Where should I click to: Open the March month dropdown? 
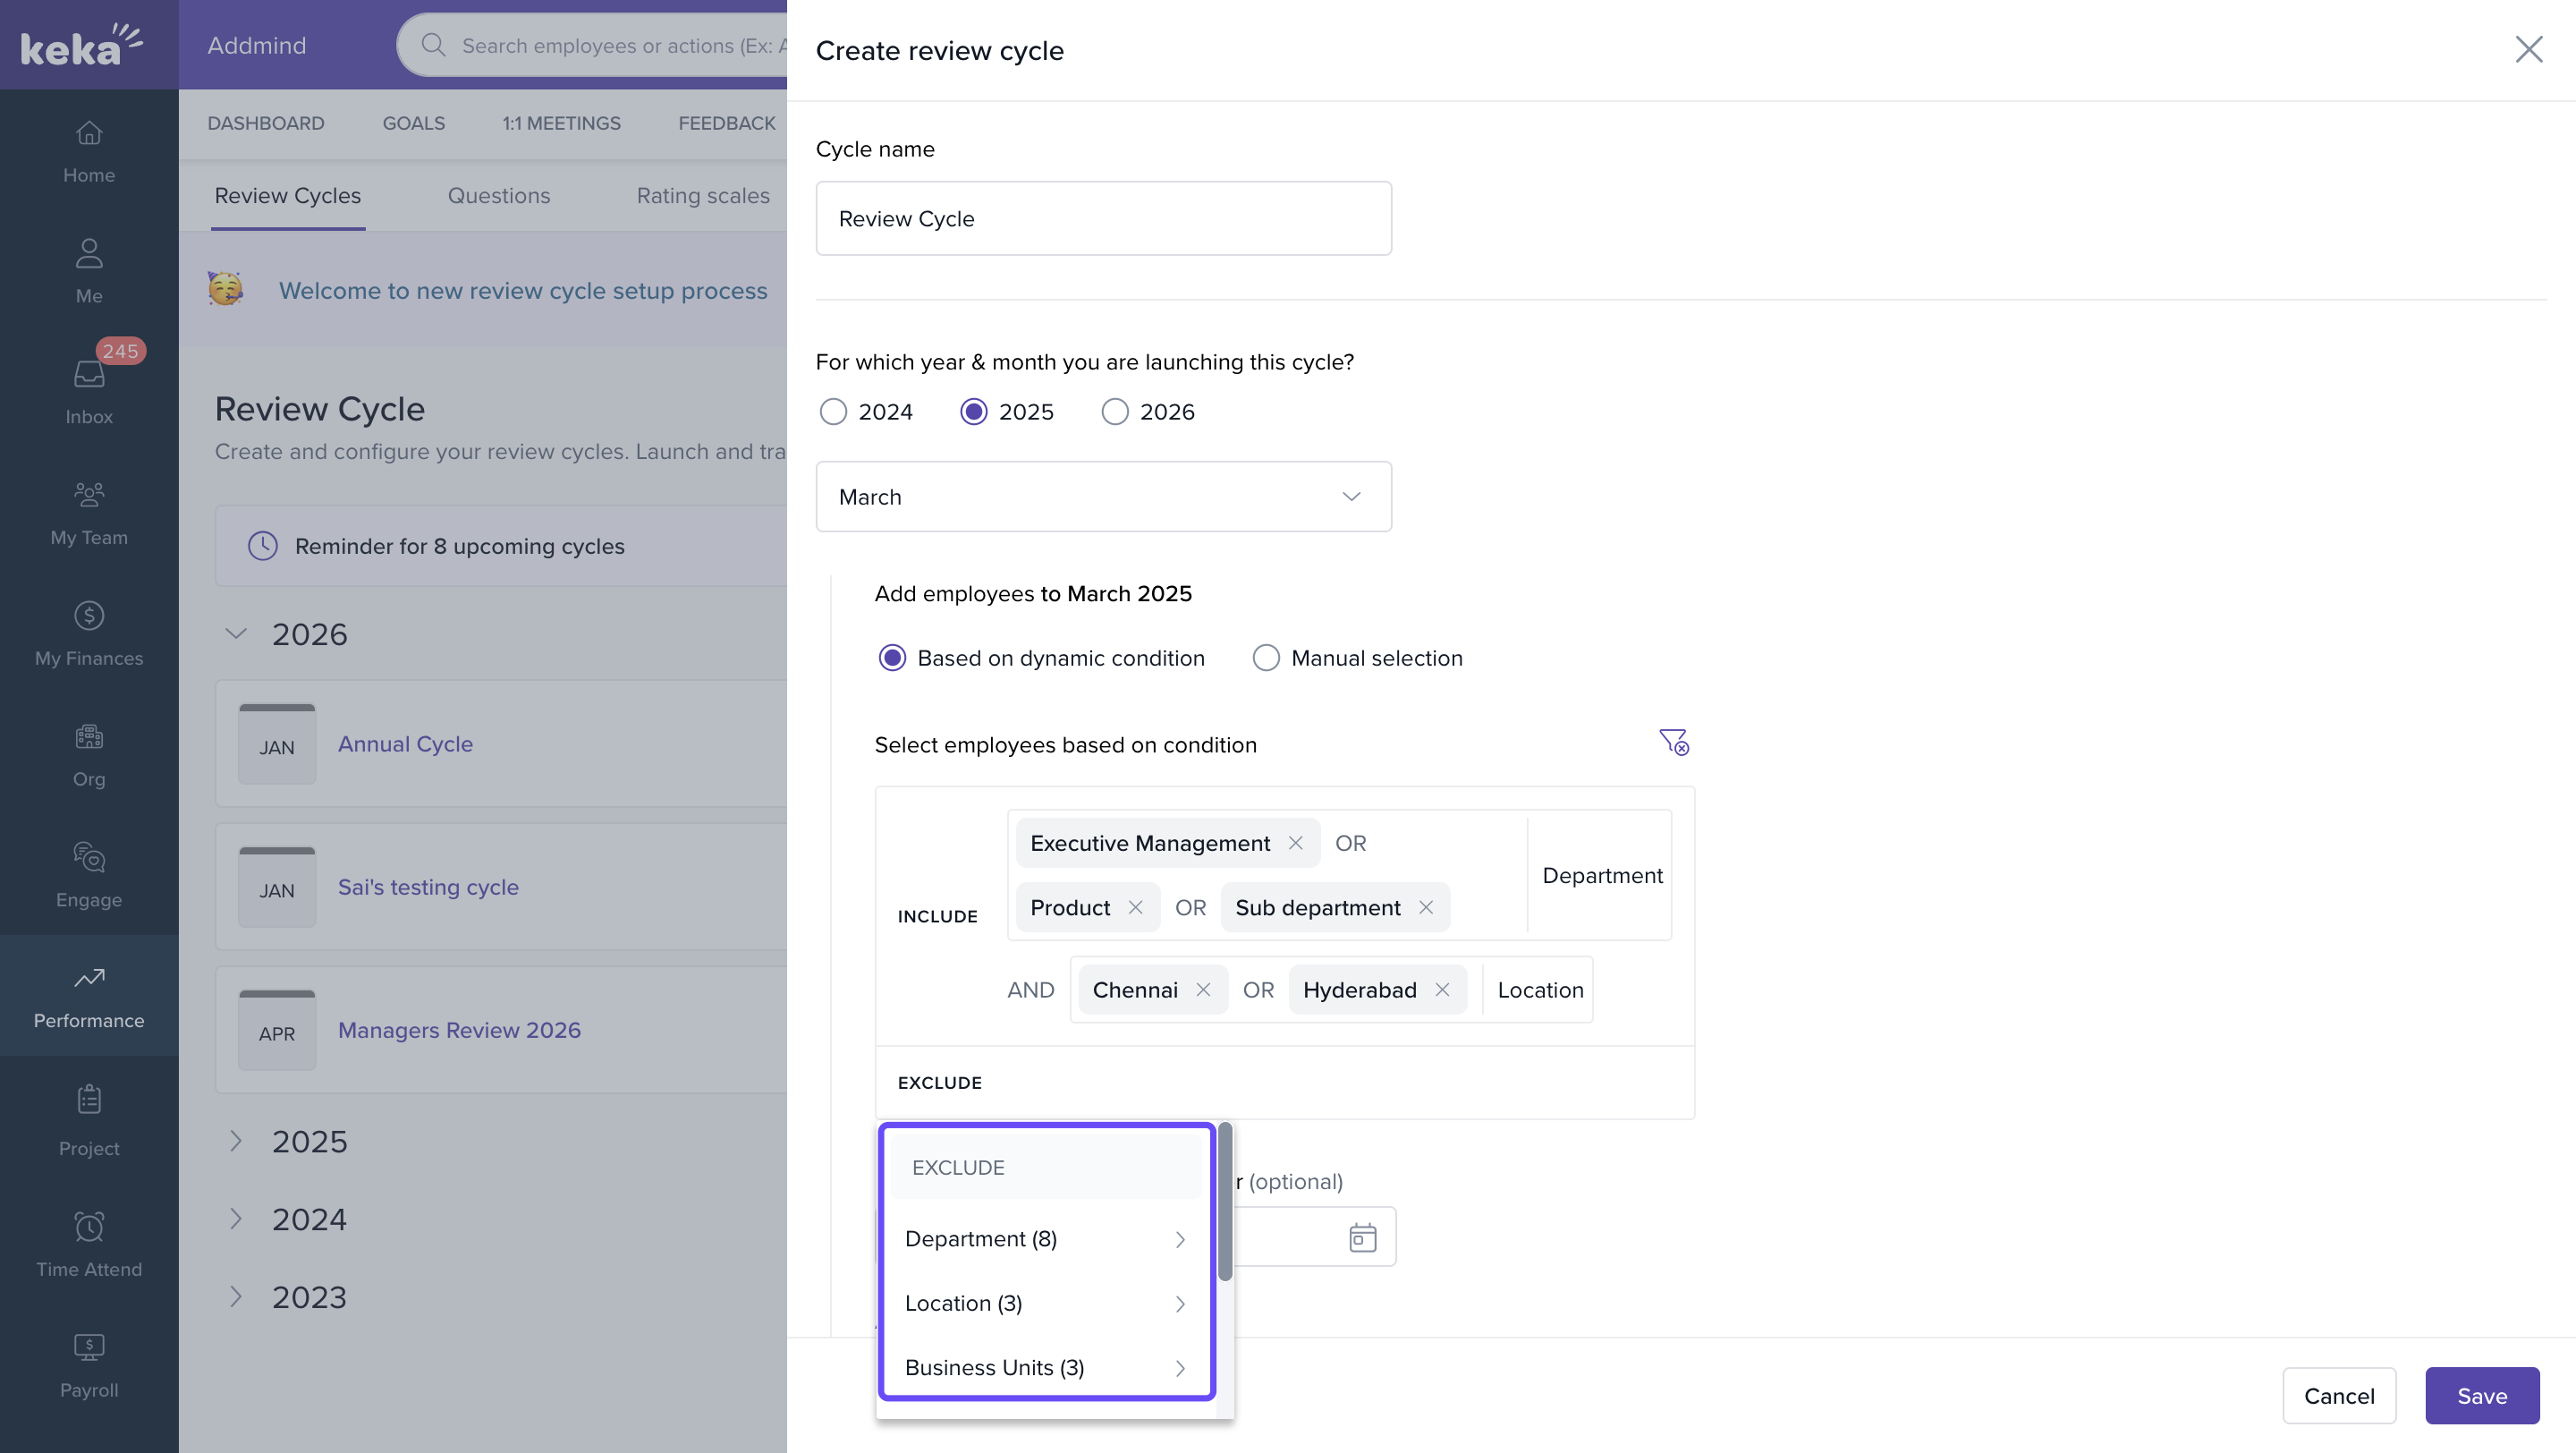[x=1103, y=497]
